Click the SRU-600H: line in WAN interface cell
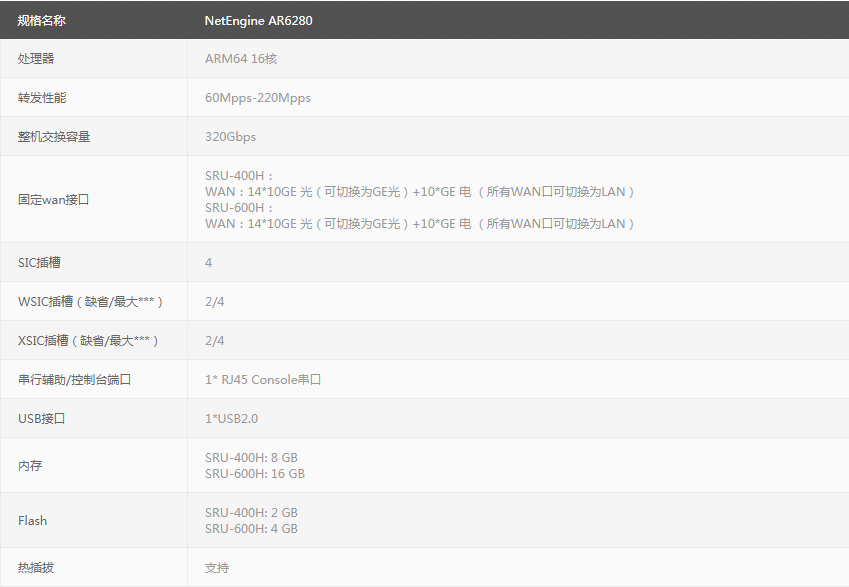The height and width of the screenshot is (587, 849). [239, 207]
